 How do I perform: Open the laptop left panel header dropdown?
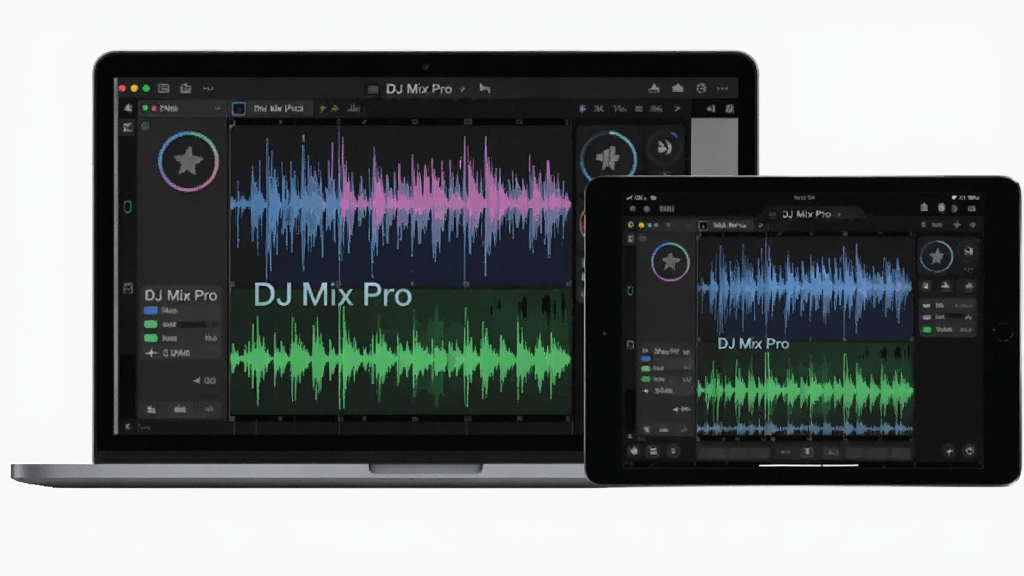(217, 108)
